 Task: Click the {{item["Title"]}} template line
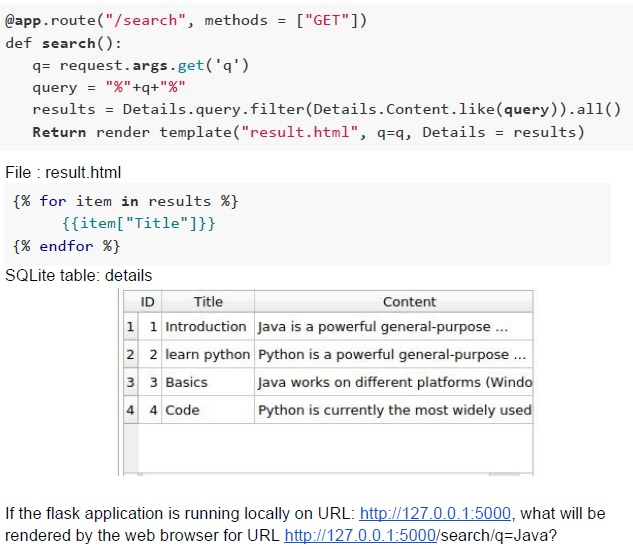[139, 223]
